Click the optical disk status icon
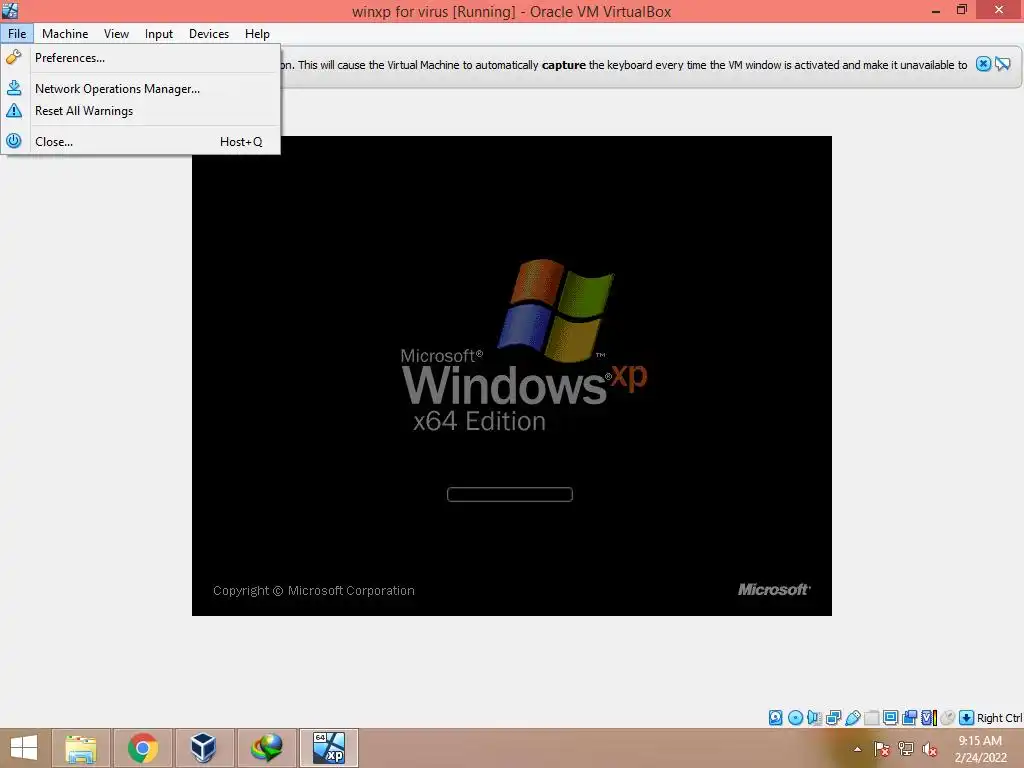Viewport: 1024px width, 768px height. pyautogui.click(x=795, y=718)
